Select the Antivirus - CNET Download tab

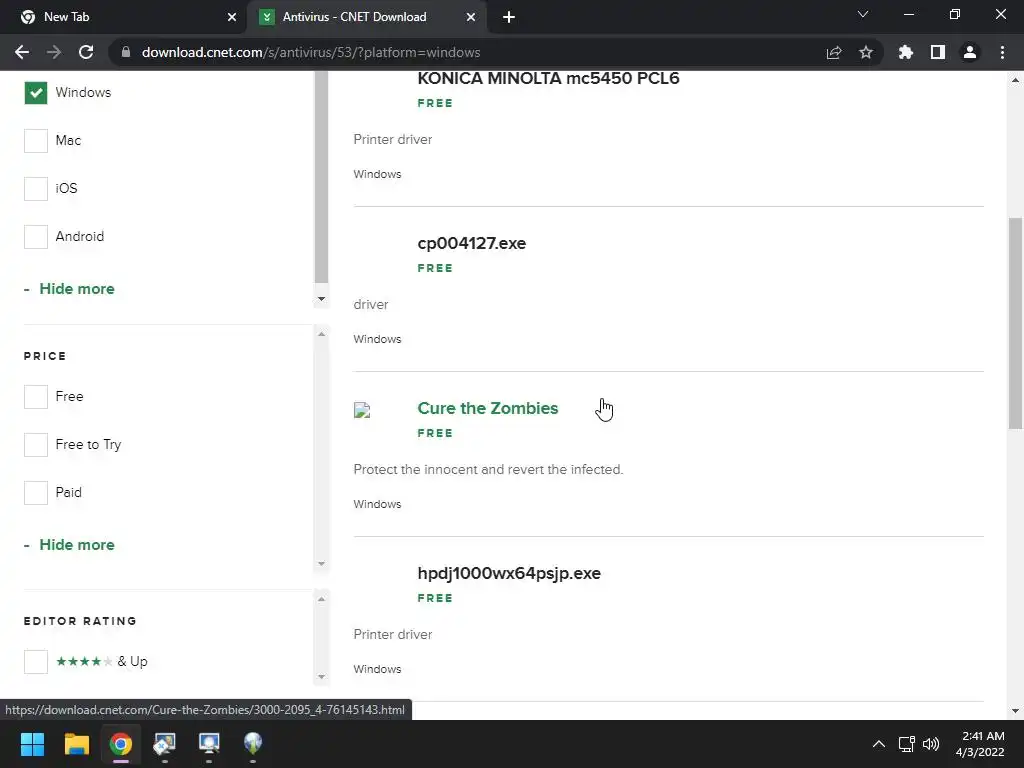[x=366, y=17]
